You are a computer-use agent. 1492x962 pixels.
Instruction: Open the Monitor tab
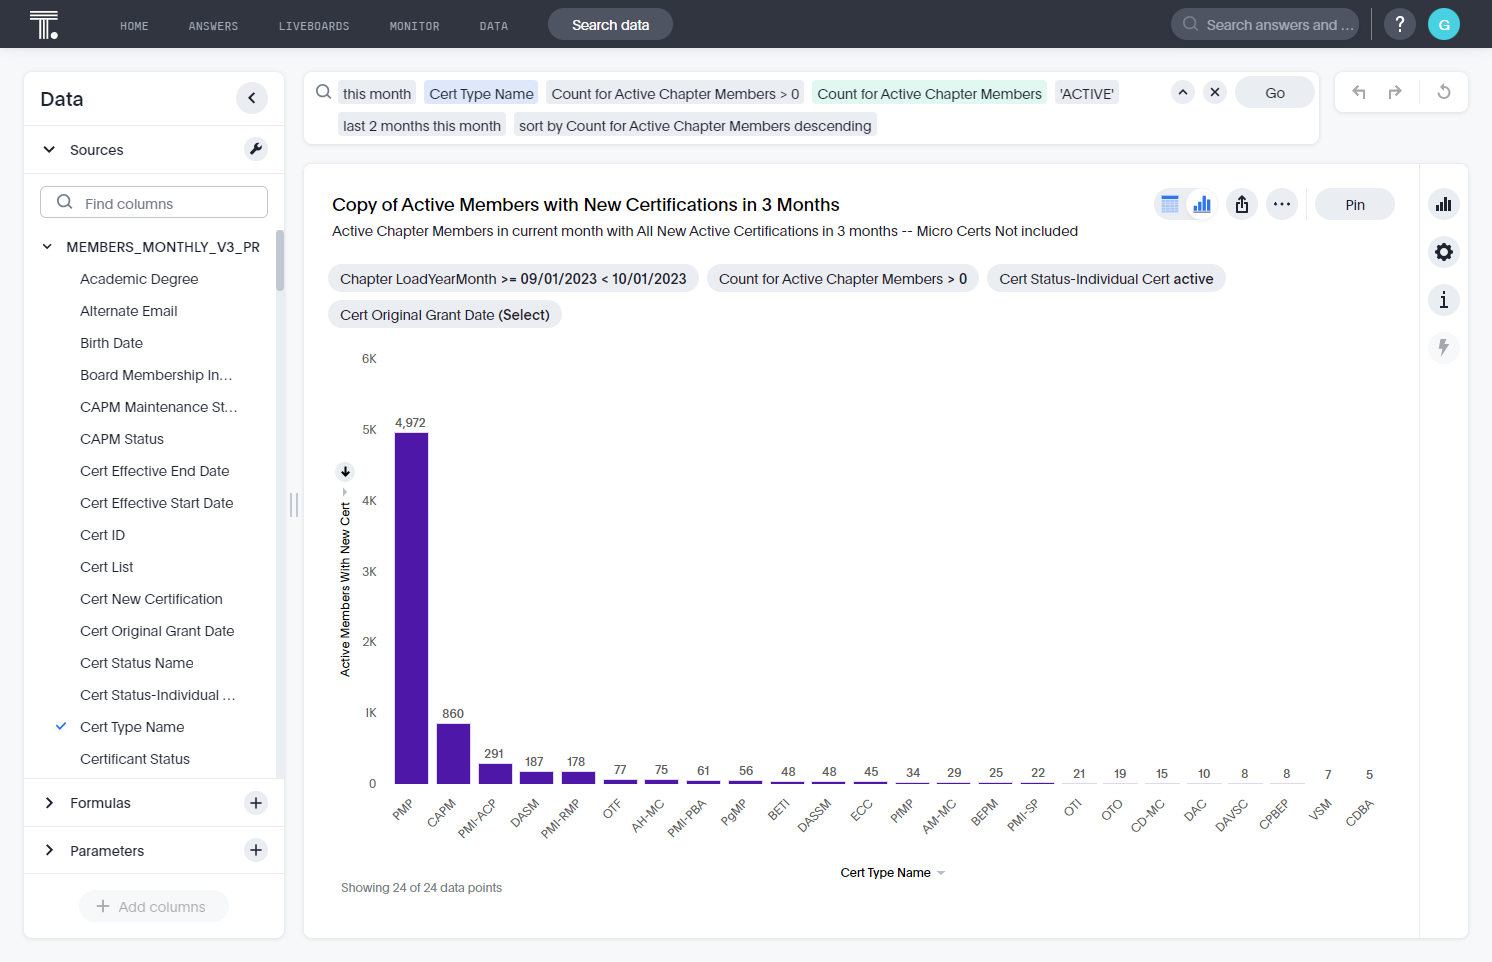click(414, 26)
